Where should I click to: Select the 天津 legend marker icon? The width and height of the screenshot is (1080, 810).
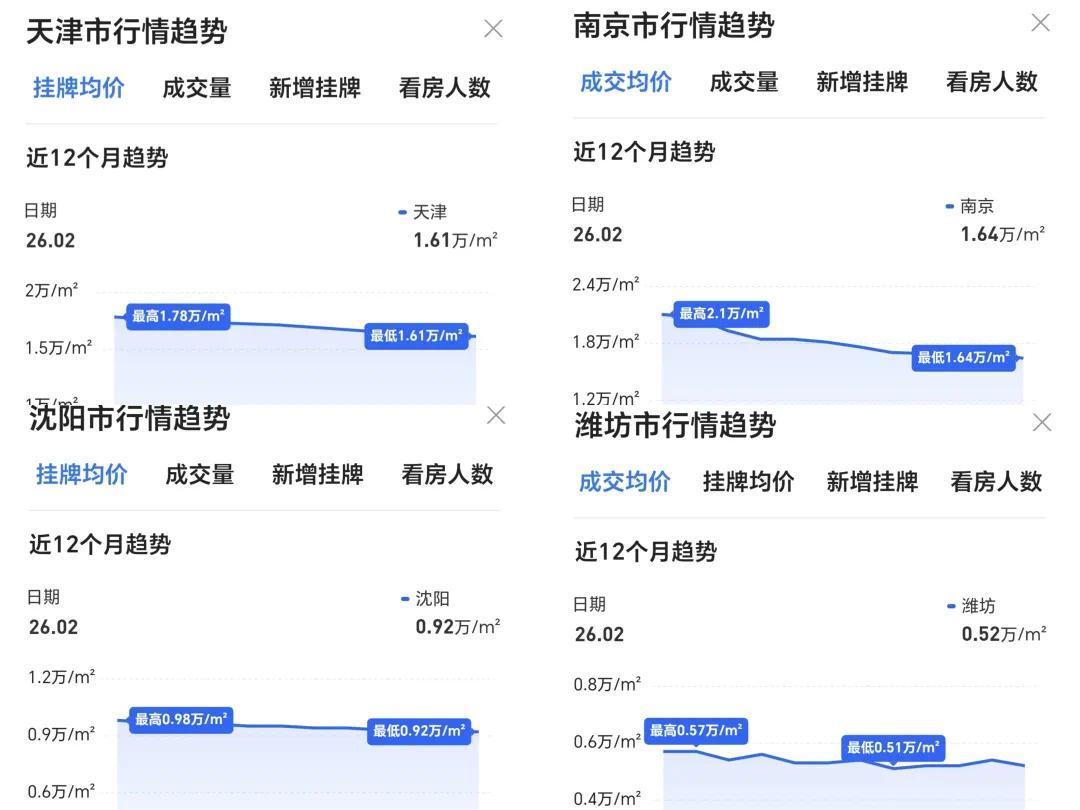pos(403,211)
